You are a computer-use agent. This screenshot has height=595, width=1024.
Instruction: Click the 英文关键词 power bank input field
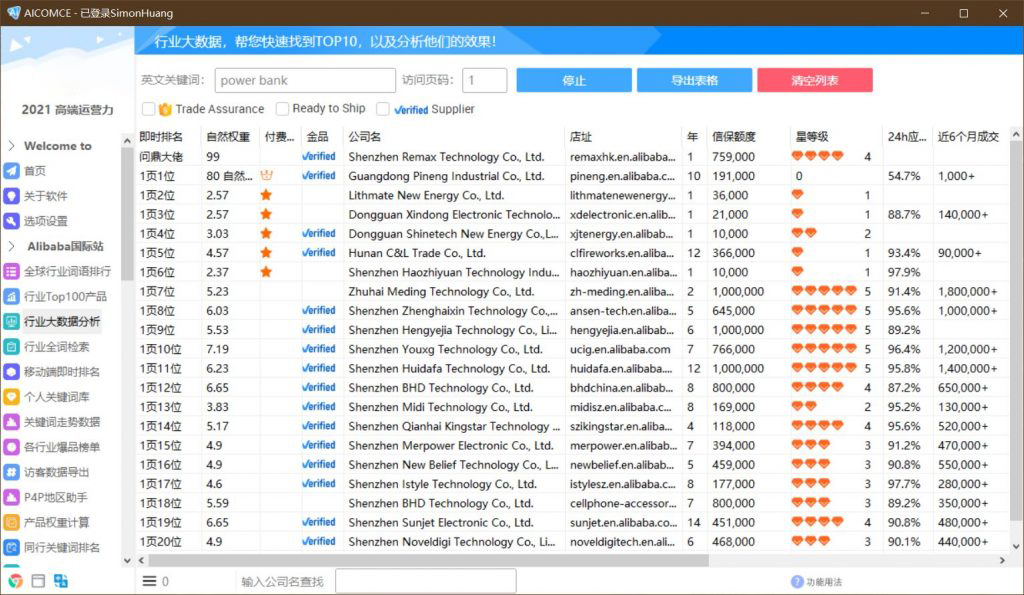pos(304,80)
